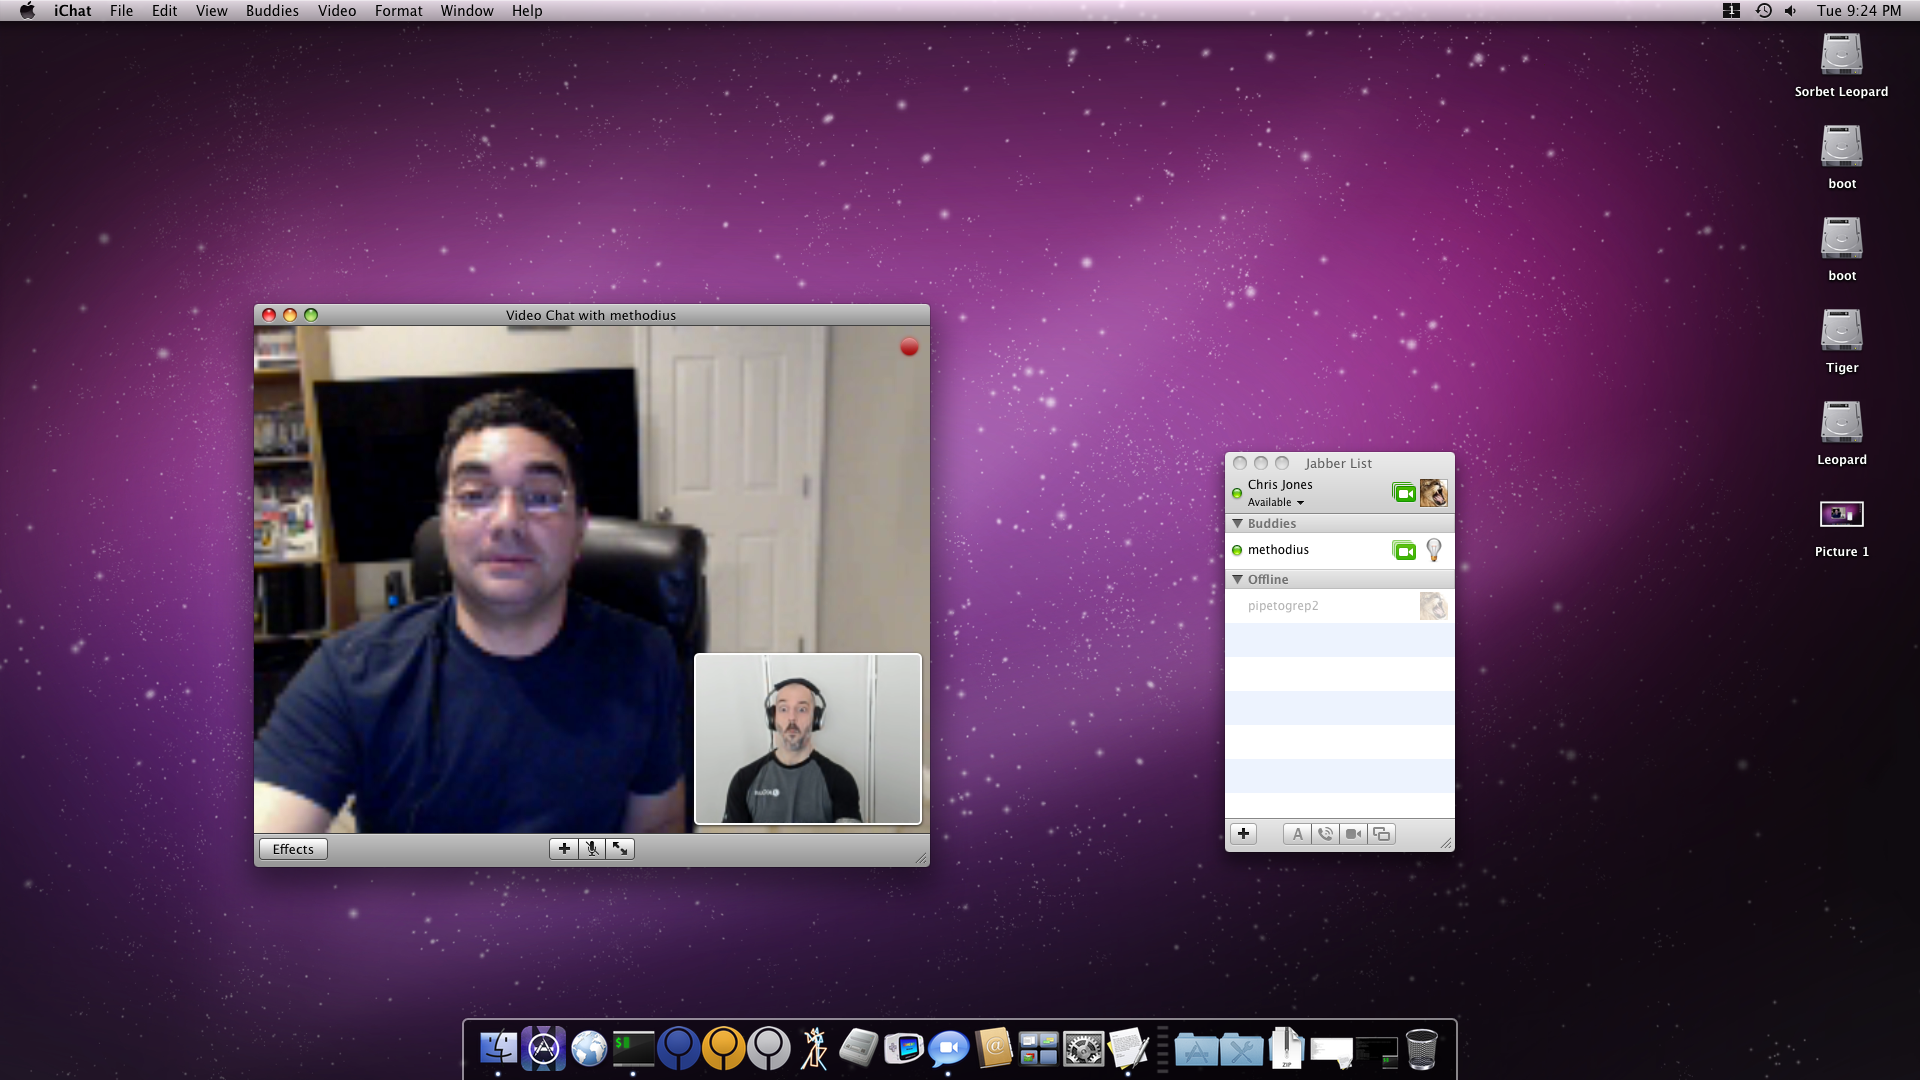
Task: Start an audio chat from Jabber List
Action: (x=1325, y=834)
